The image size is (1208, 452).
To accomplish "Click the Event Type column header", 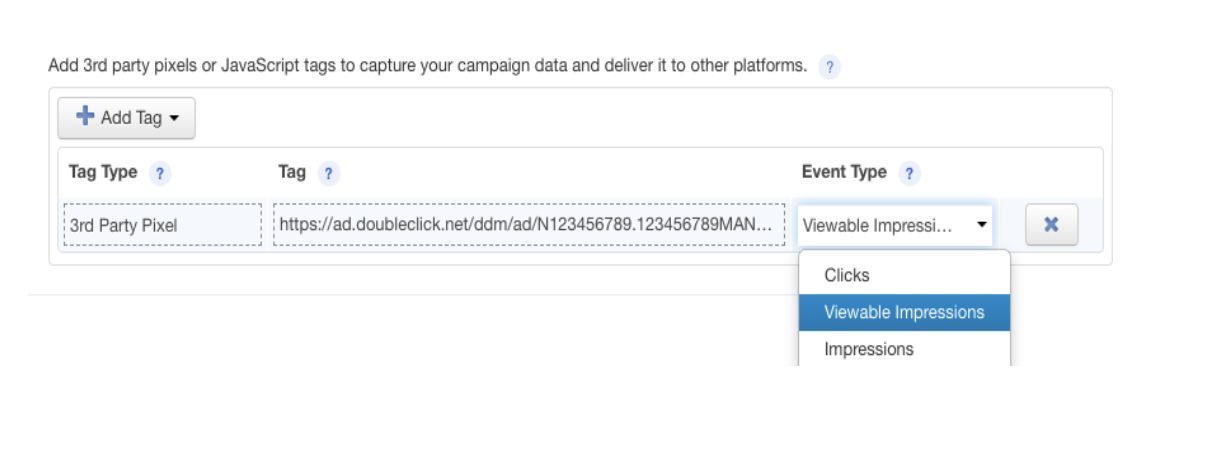I will (x=844, y=172).
